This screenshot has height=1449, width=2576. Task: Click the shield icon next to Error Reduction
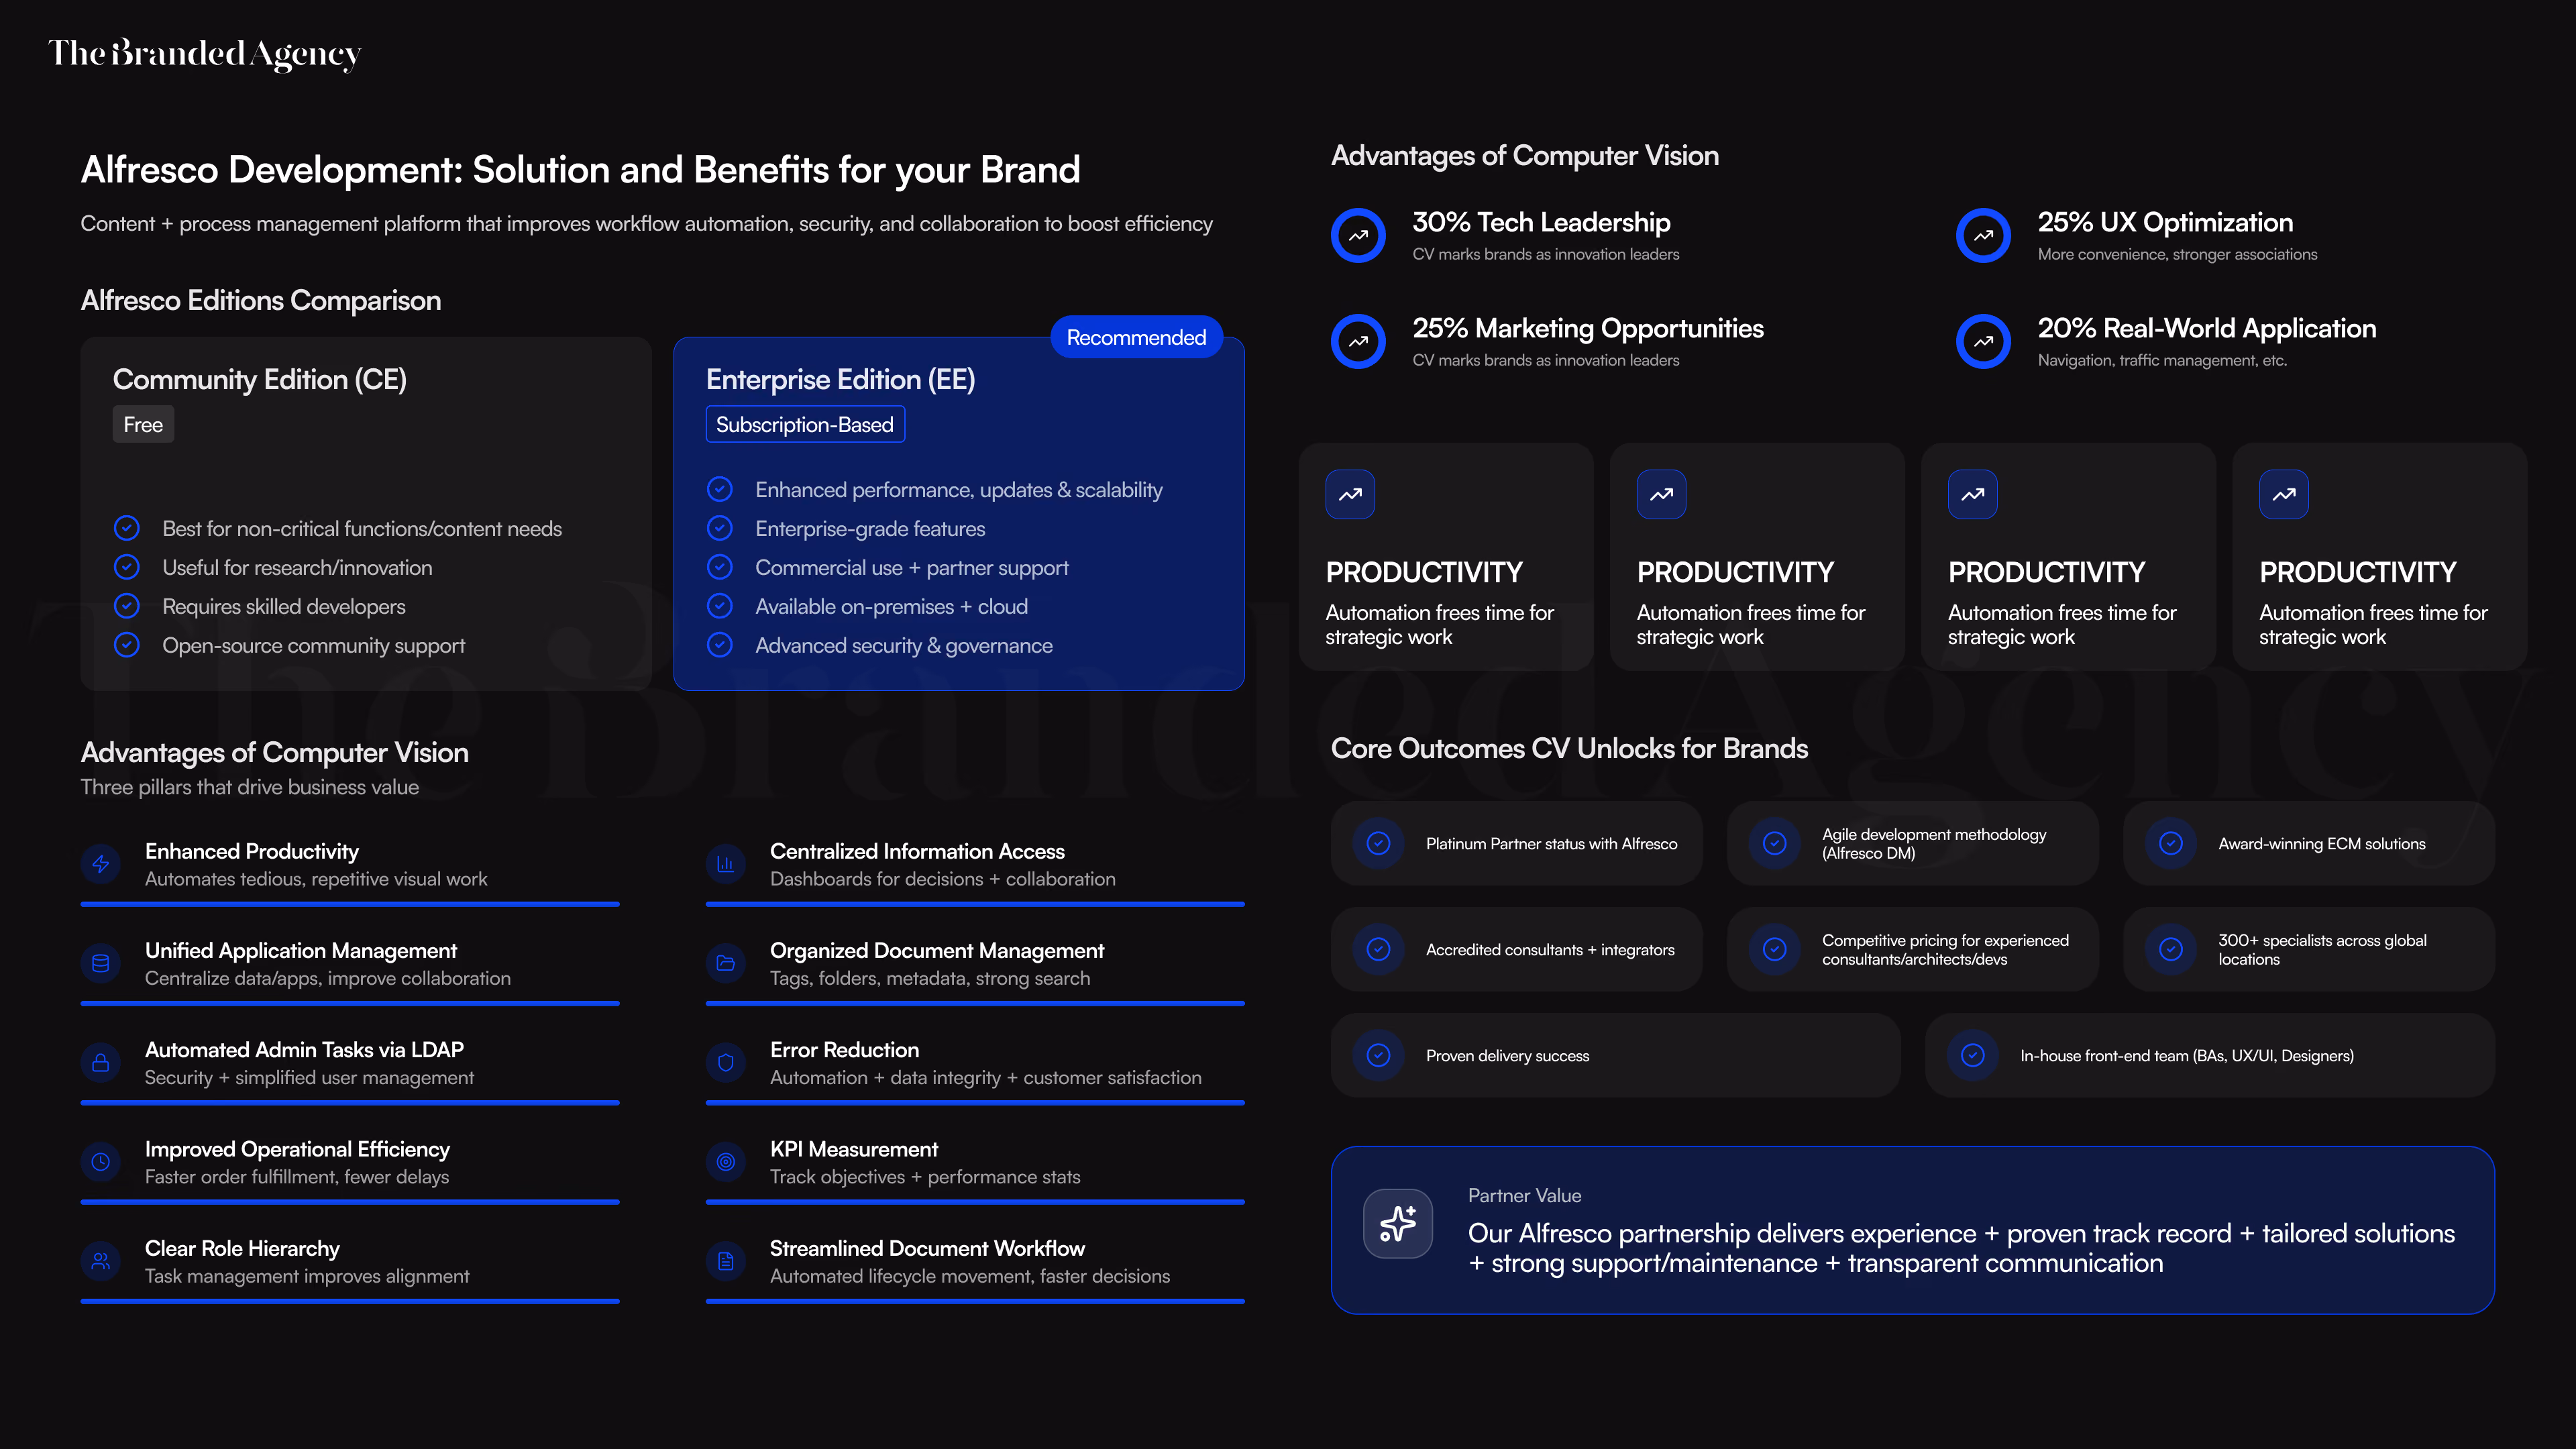pos(726,1062)
